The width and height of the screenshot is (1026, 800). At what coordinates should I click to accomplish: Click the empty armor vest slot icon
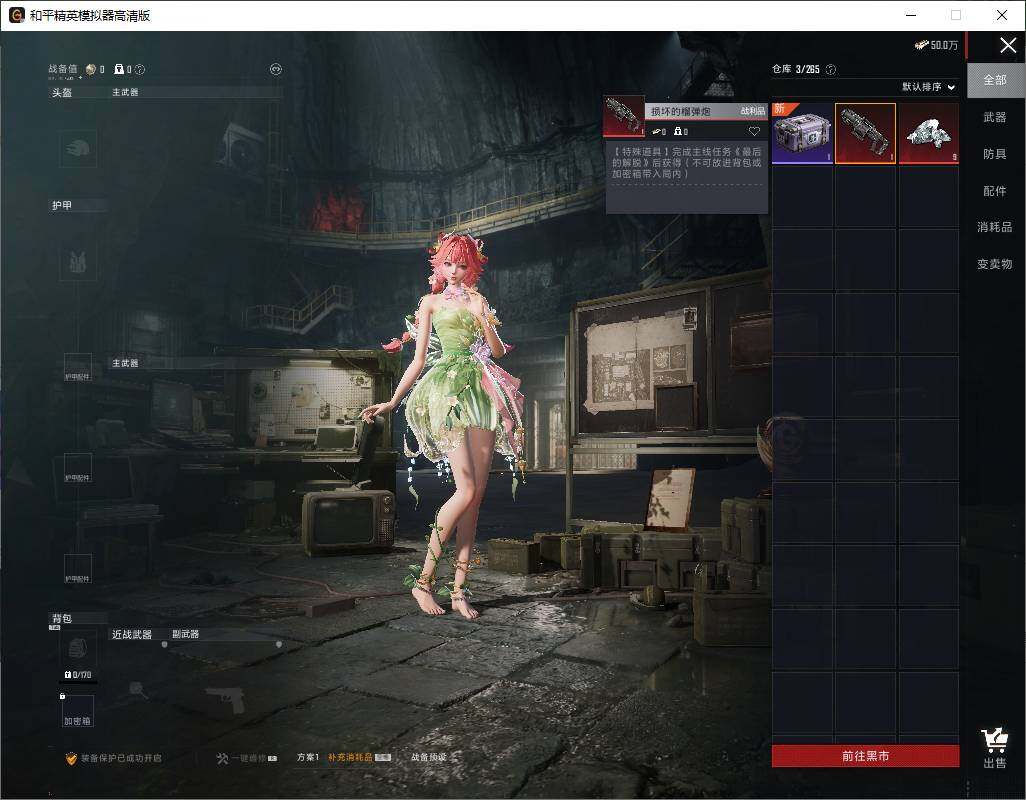(79, 262)
